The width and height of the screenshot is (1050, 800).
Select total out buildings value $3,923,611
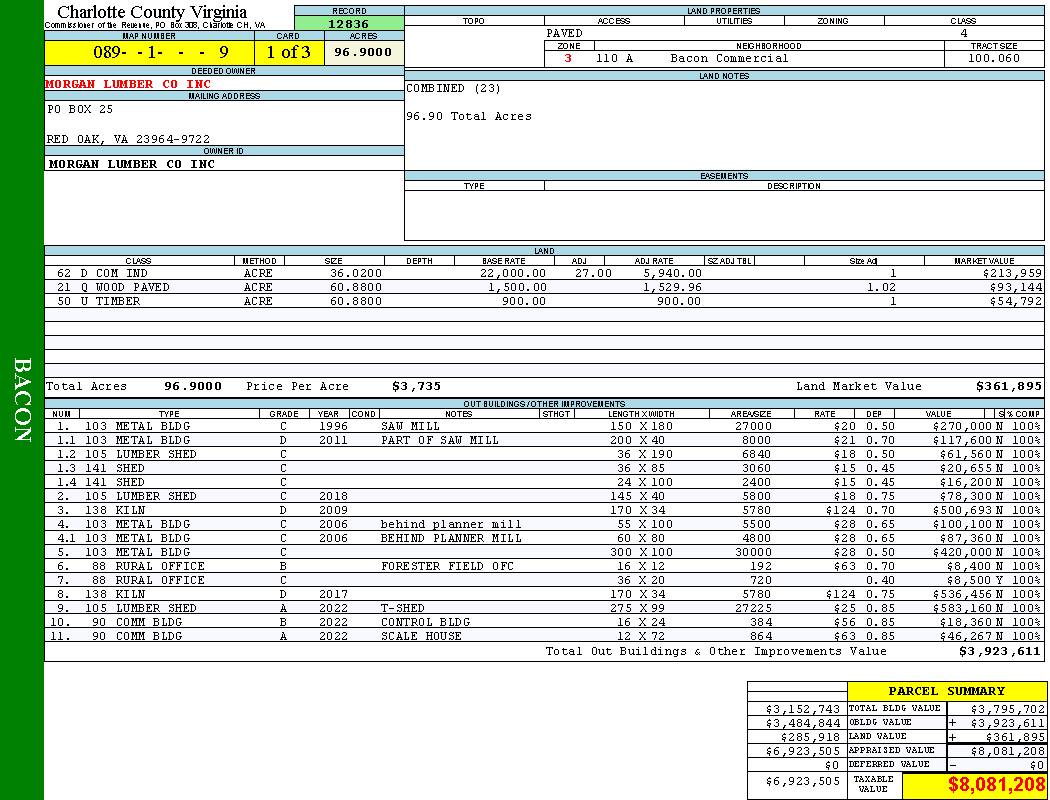pyautogui.click(x=1000, y=651)
